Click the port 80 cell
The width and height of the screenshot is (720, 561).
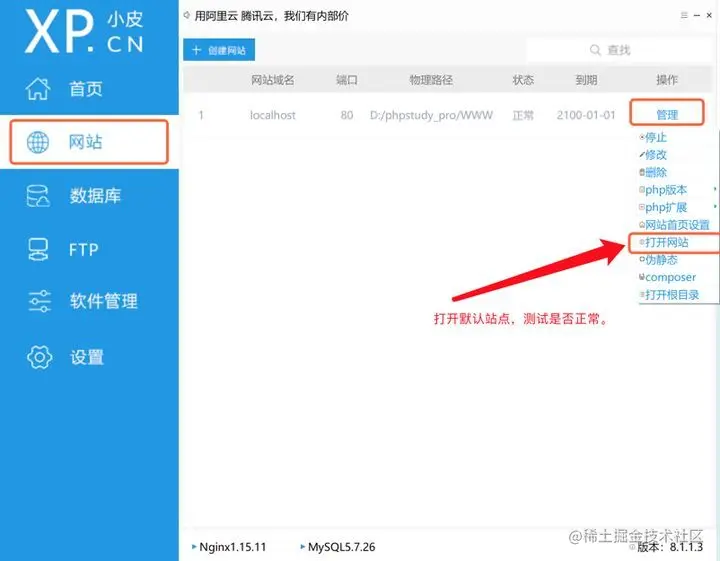click(347, 115)
